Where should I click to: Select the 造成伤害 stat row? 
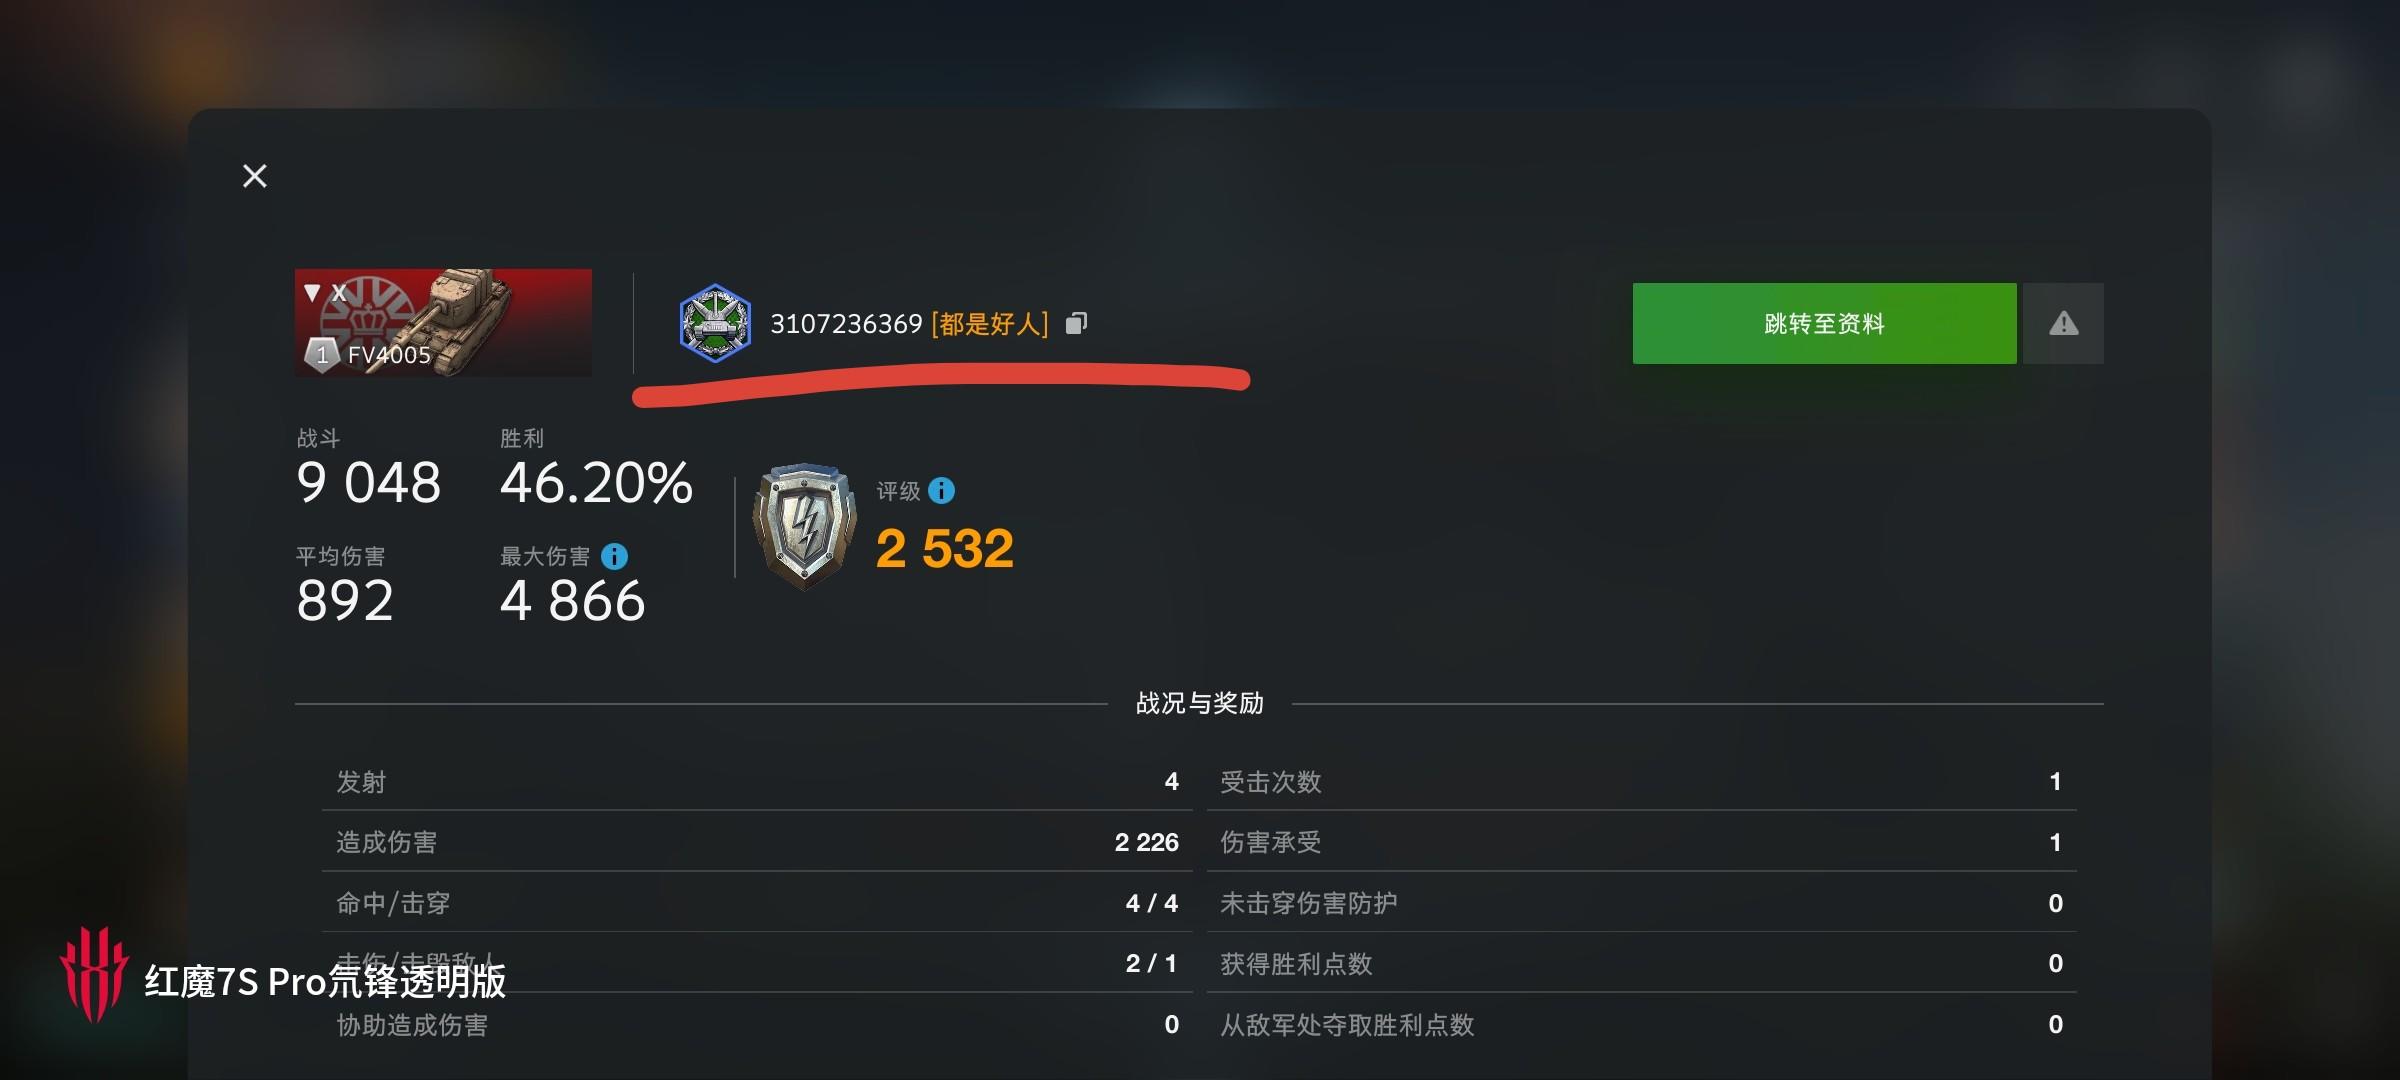tap(757, 842)
